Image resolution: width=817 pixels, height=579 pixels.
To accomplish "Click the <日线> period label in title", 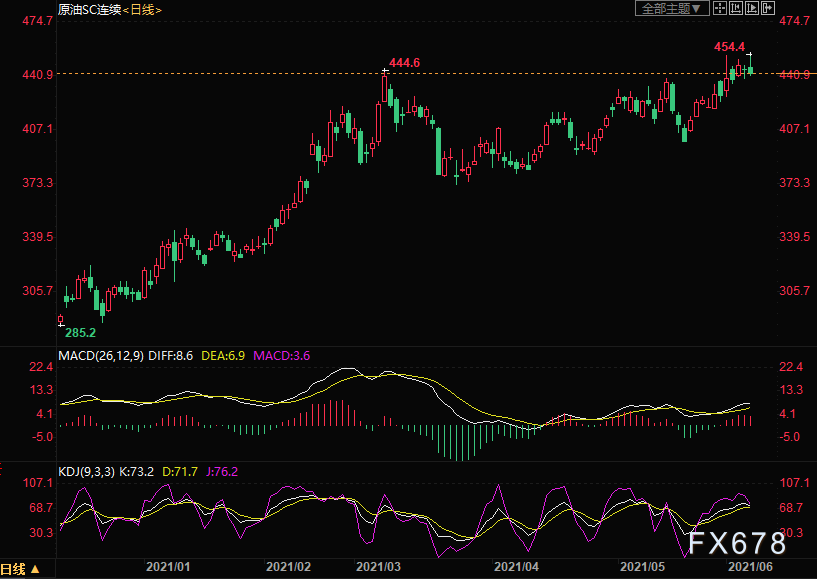I will tap(141, 9).
